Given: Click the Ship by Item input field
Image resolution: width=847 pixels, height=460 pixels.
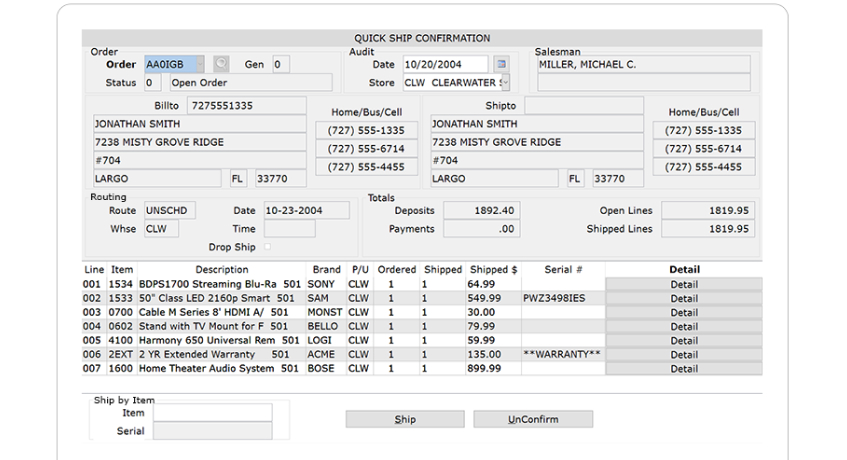Looking at the screenshot, I should tap(212, 413).
